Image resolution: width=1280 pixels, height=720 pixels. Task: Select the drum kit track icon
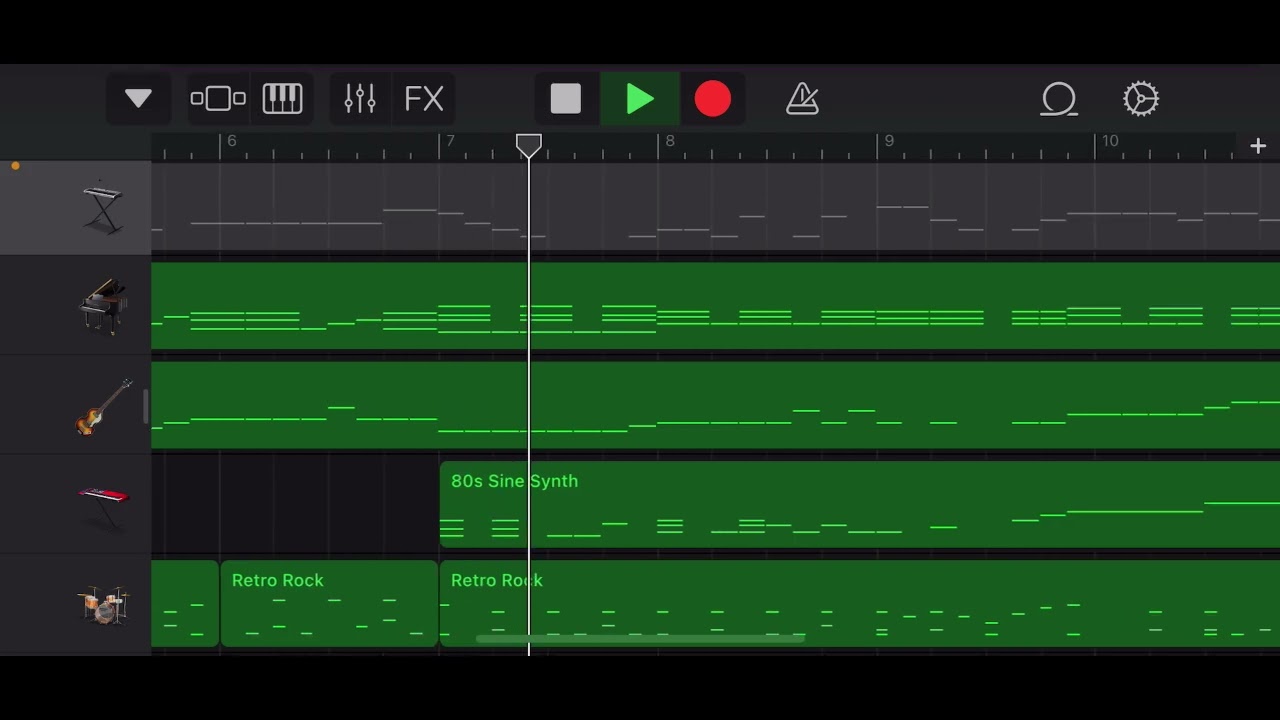tap(103, 604)
